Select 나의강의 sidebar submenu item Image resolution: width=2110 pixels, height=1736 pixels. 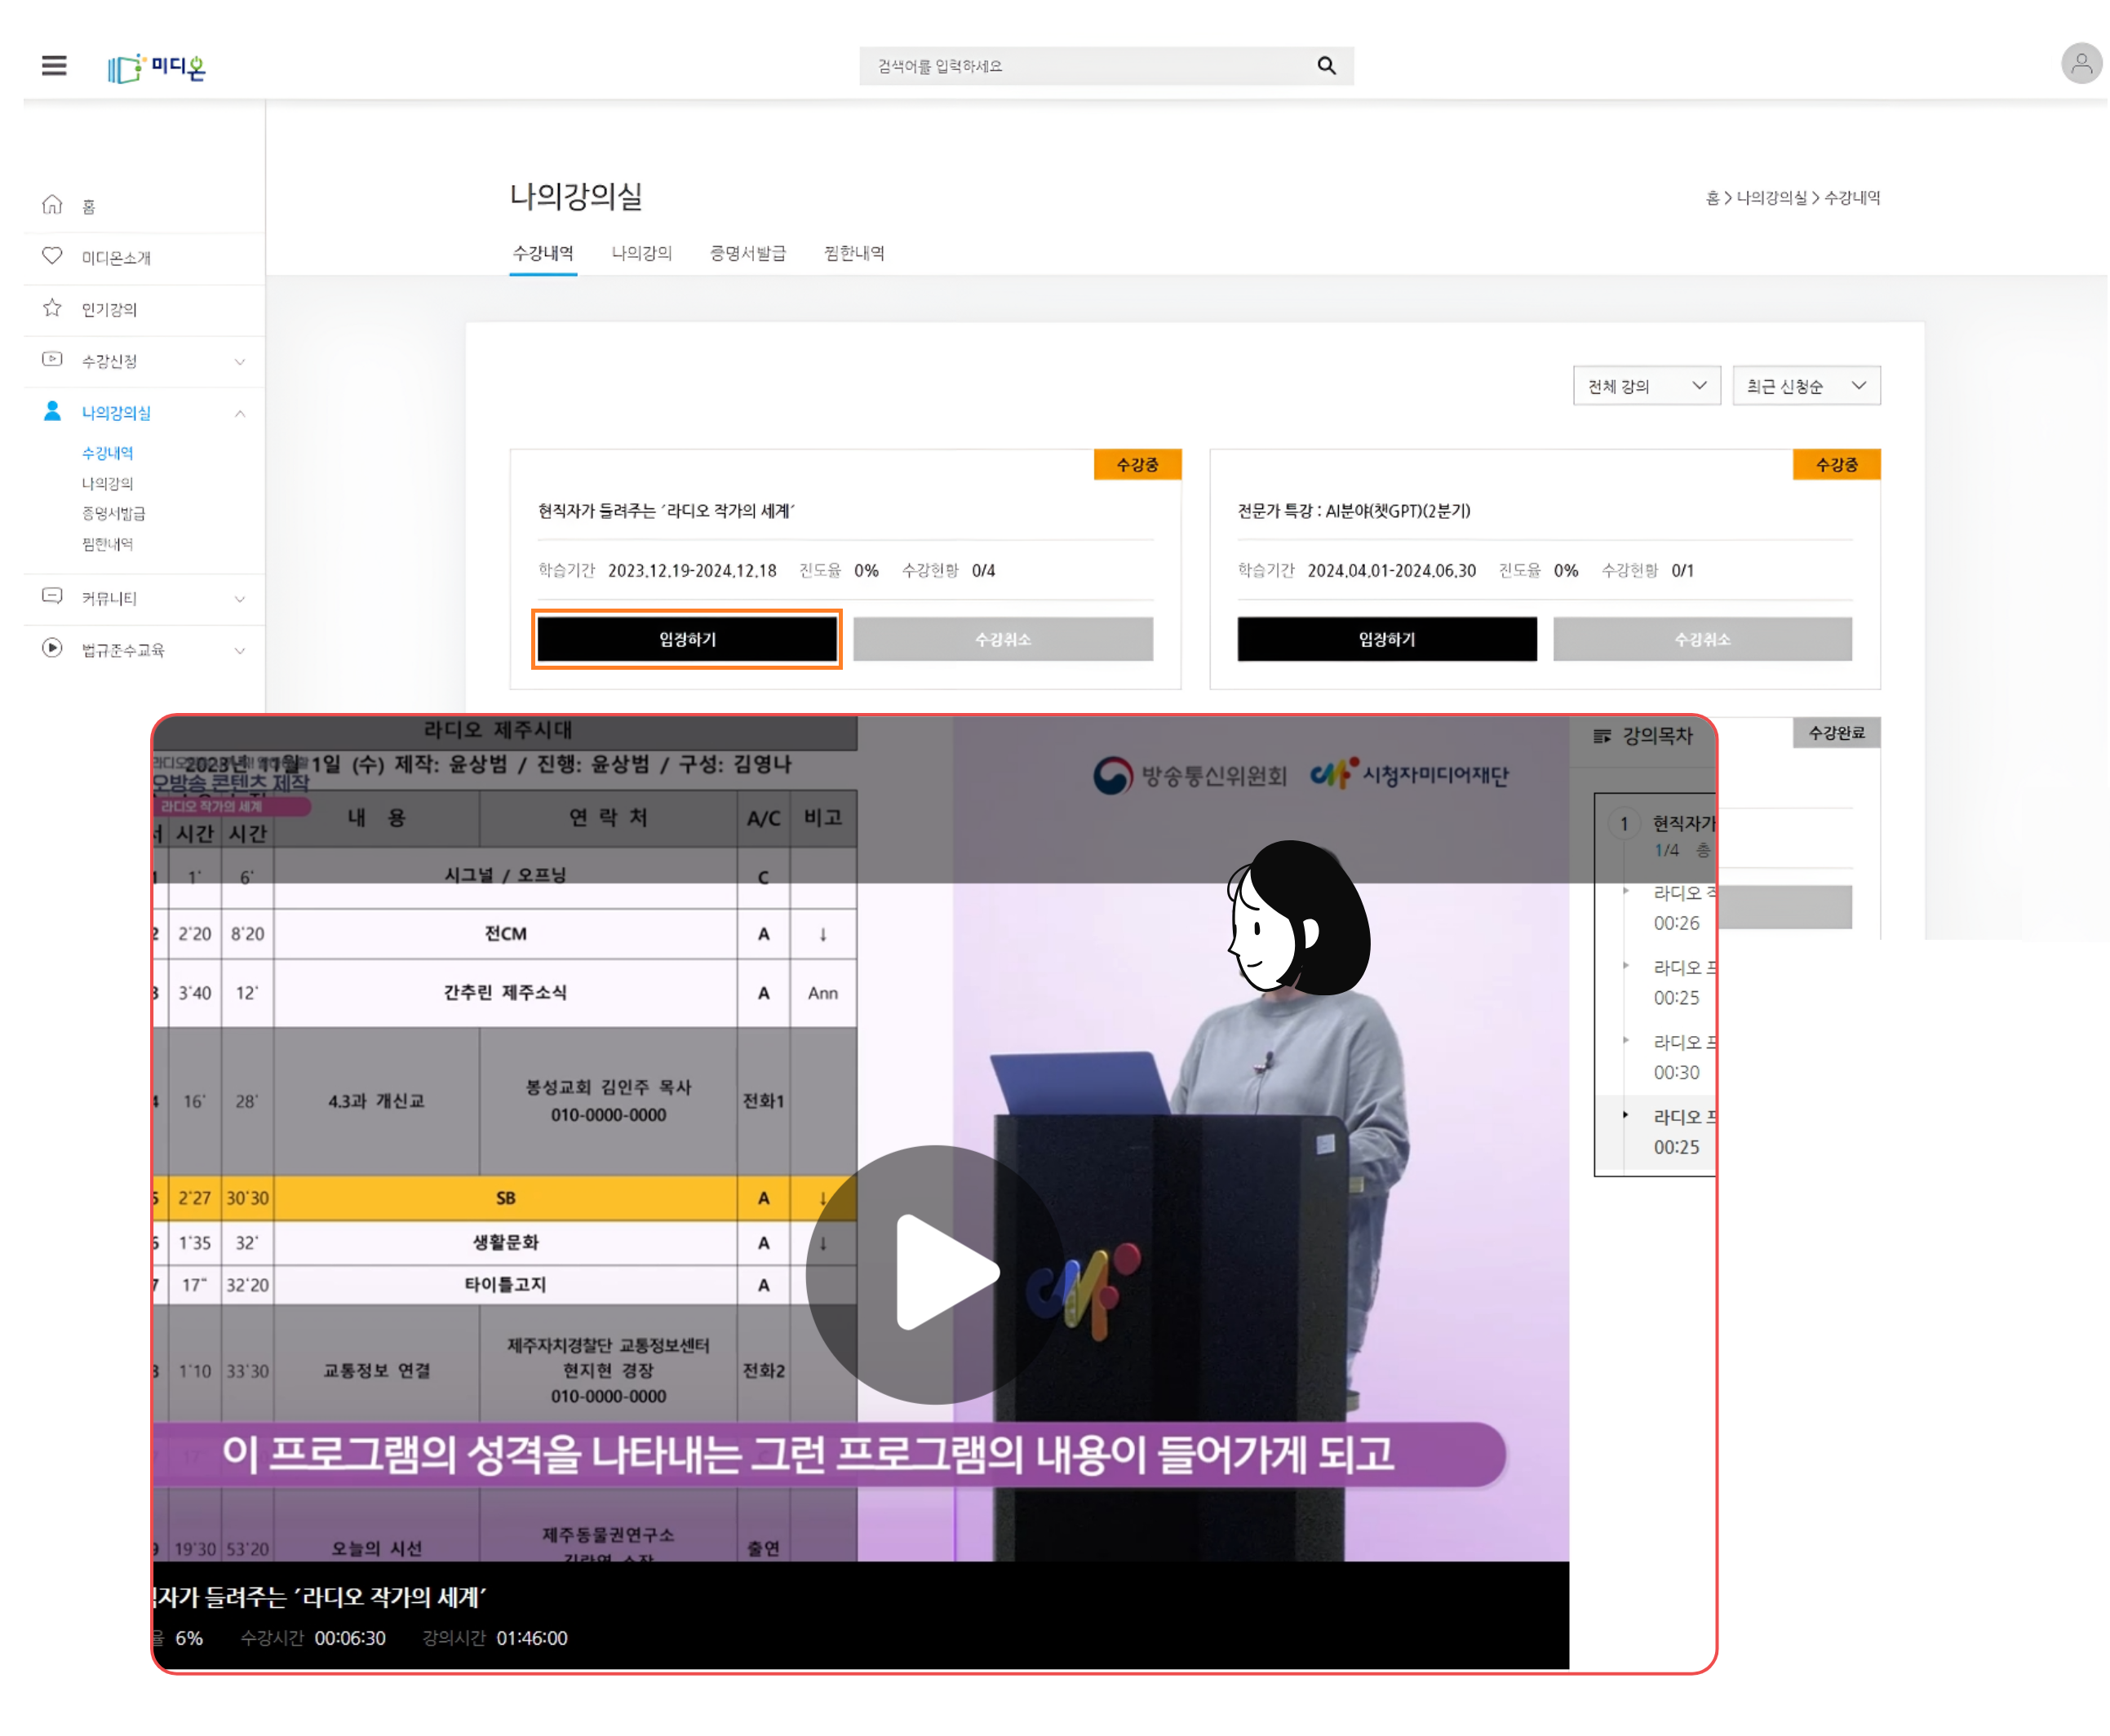(x=108, y=483)
